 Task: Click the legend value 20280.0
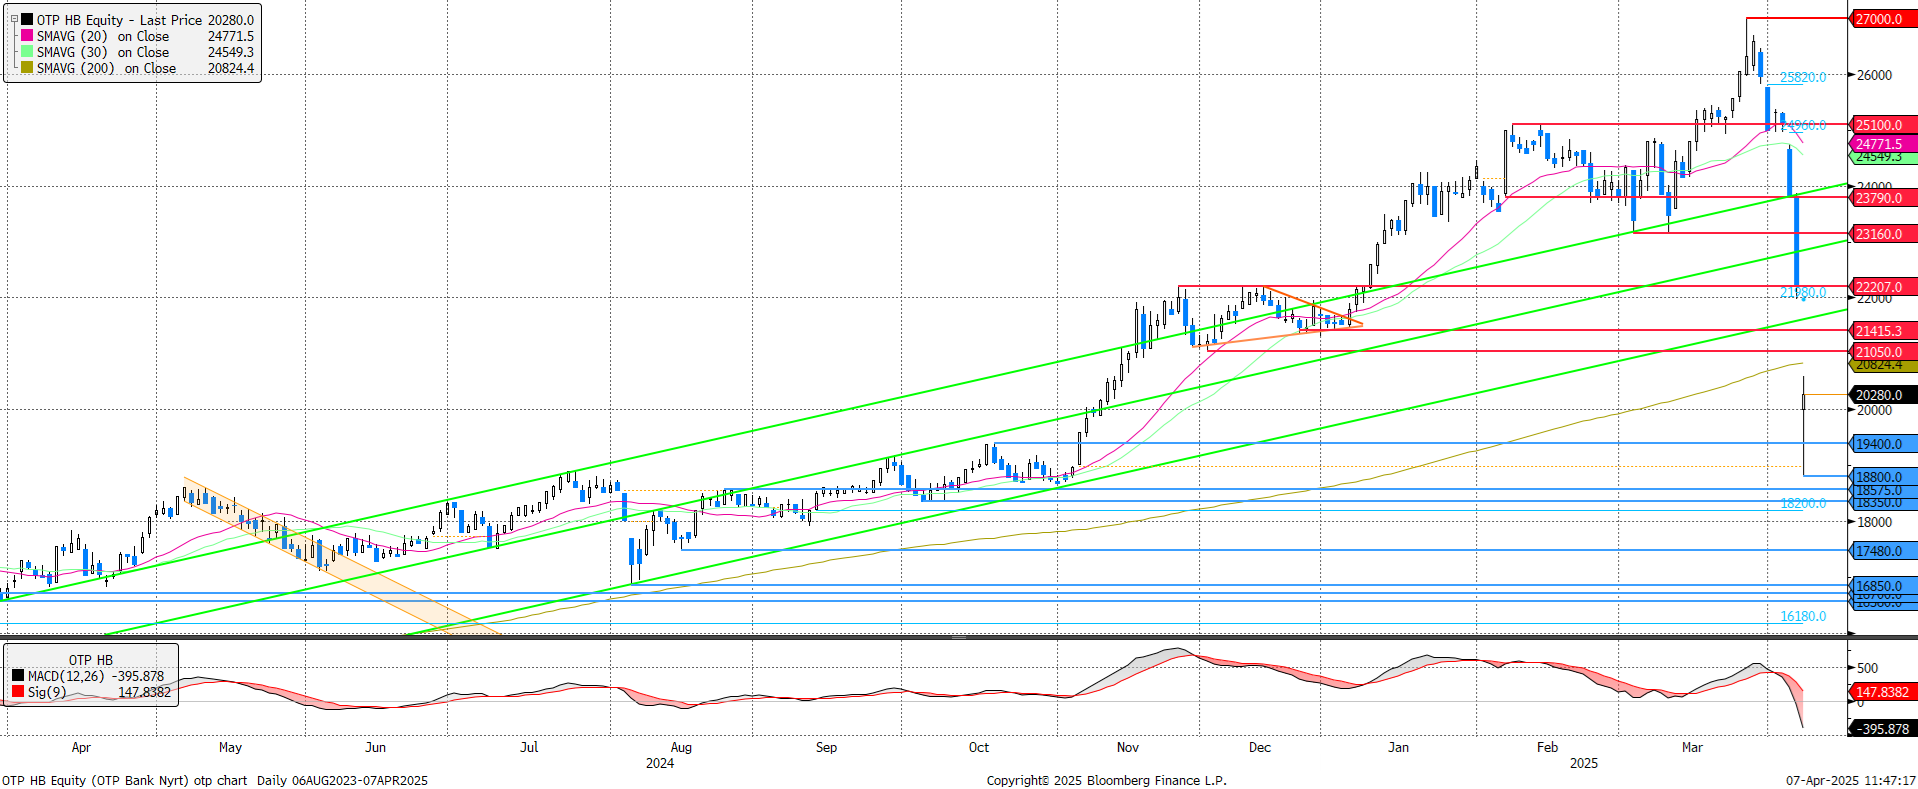click(231, 20)
